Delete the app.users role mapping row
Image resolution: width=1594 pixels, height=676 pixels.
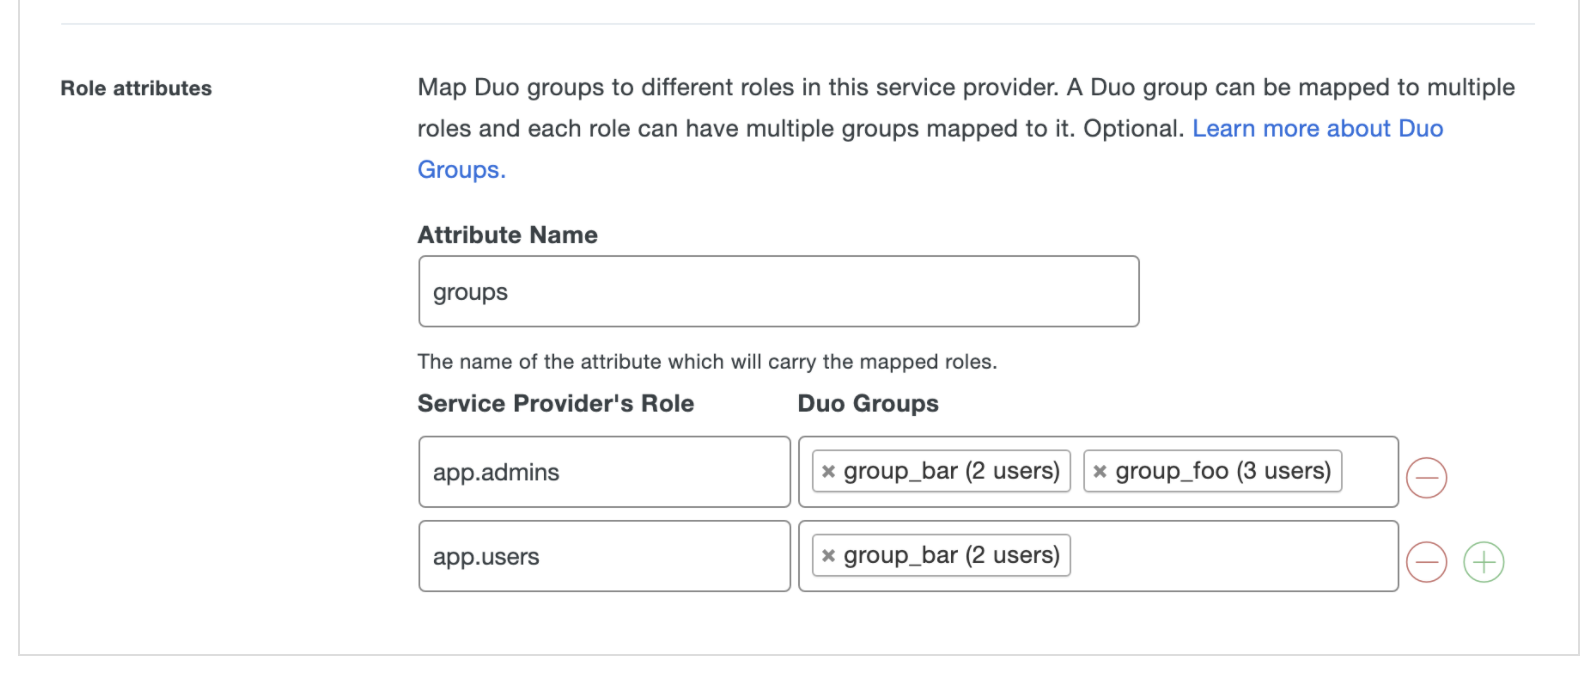pyautogui.click(x=1426, y=562)
